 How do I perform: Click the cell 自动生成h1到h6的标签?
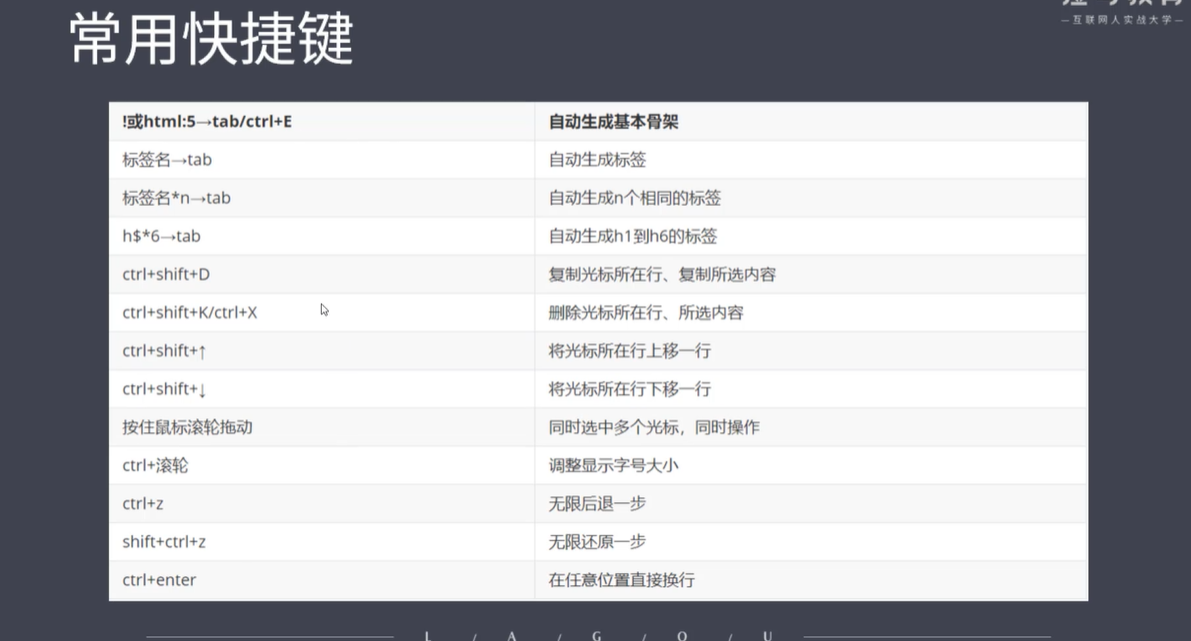[x=811, y=236]
